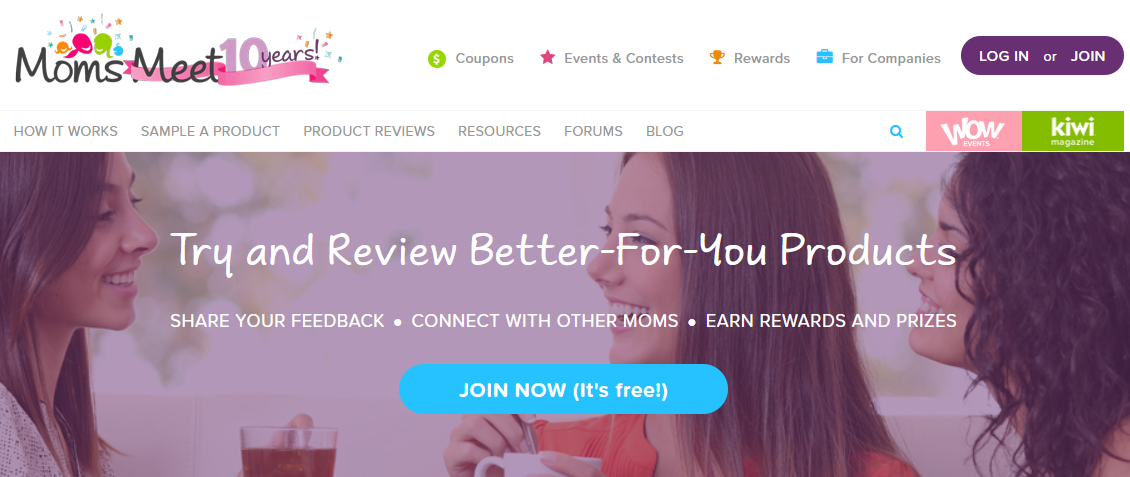The image size is (1130, 477).
Task: Click the Rewards text link
Action: click(762, 58)
